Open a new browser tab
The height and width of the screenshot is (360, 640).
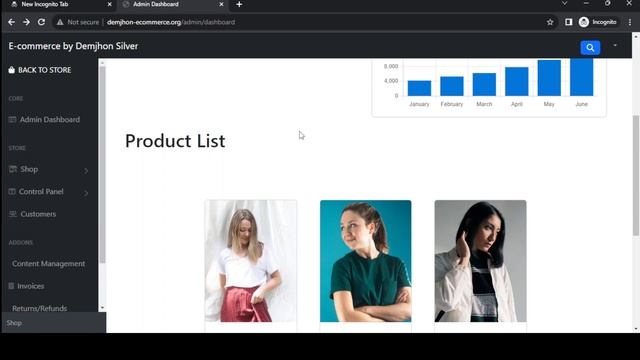(x=239, y=4)
